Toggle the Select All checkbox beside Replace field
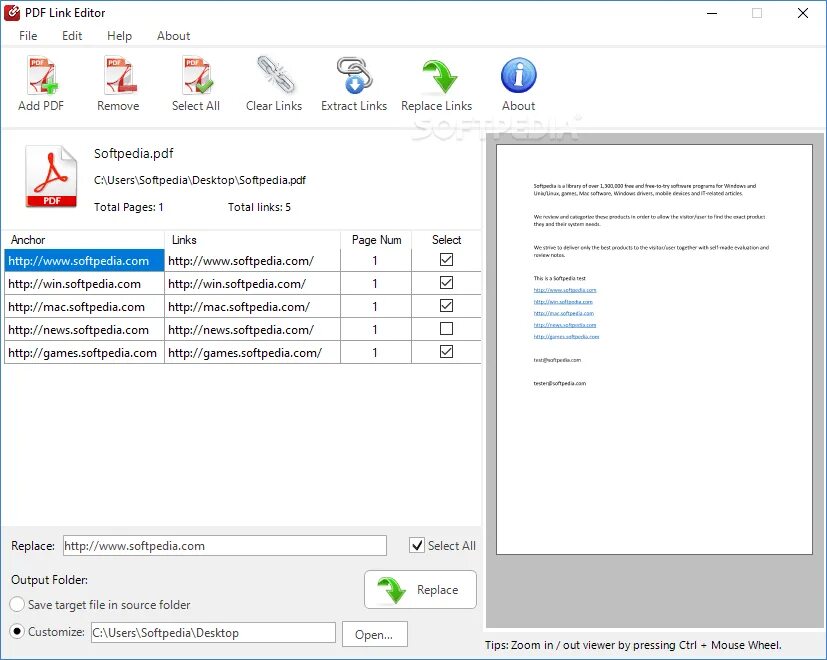 (x=417, y=545)
